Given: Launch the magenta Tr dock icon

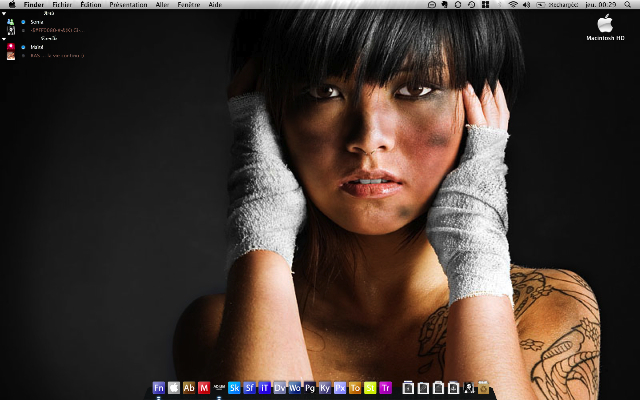Looking at the screenshot, I should pos(385,387).
